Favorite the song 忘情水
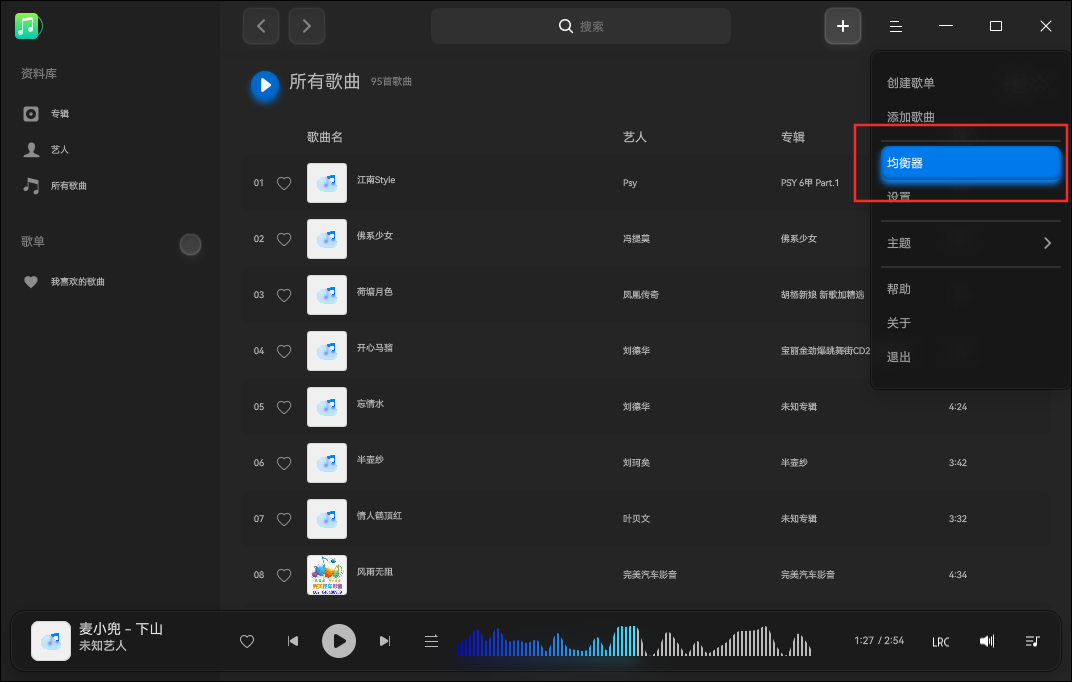This screenshot has height=682, width=1072. pyautogui.click(x=284, y=407)
